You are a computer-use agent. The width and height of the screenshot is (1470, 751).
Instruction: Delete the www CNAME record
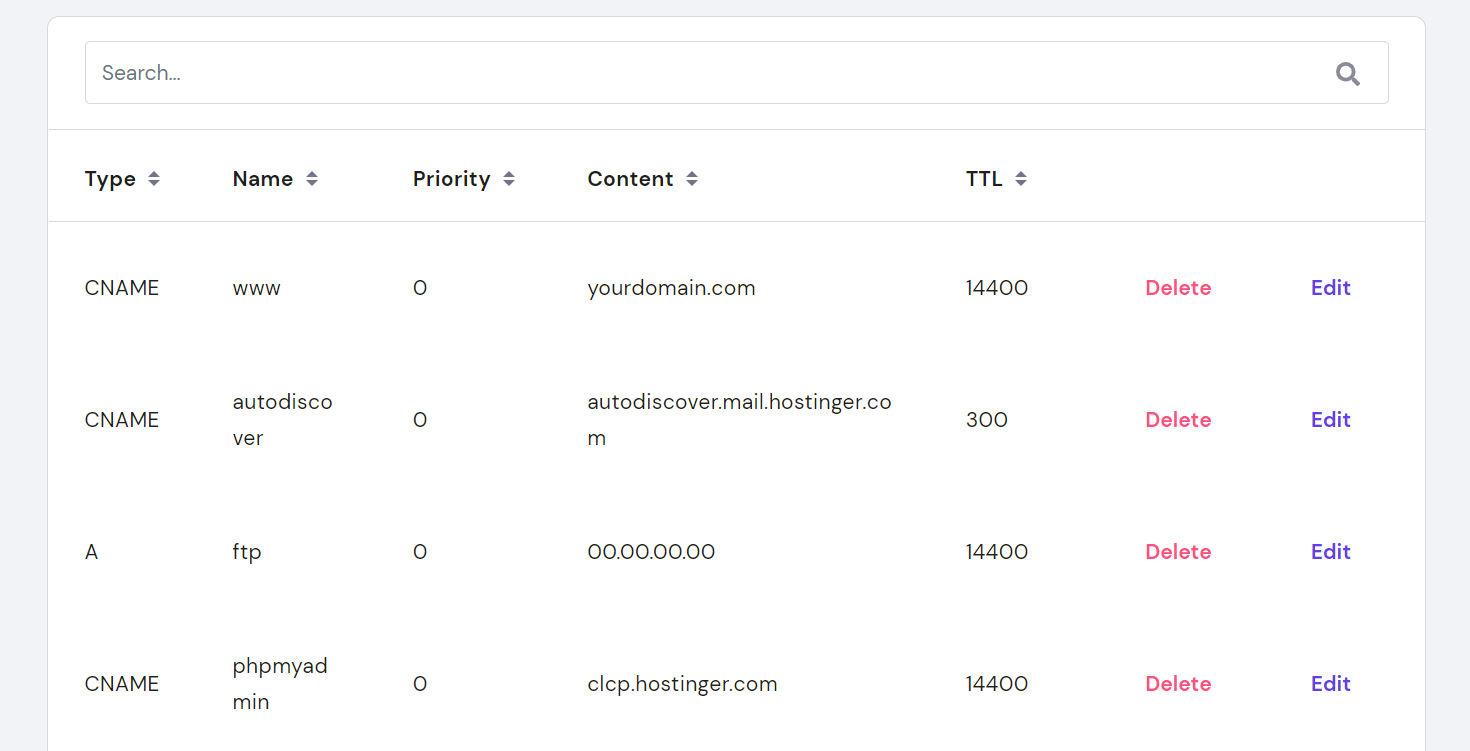(1178, 288)
